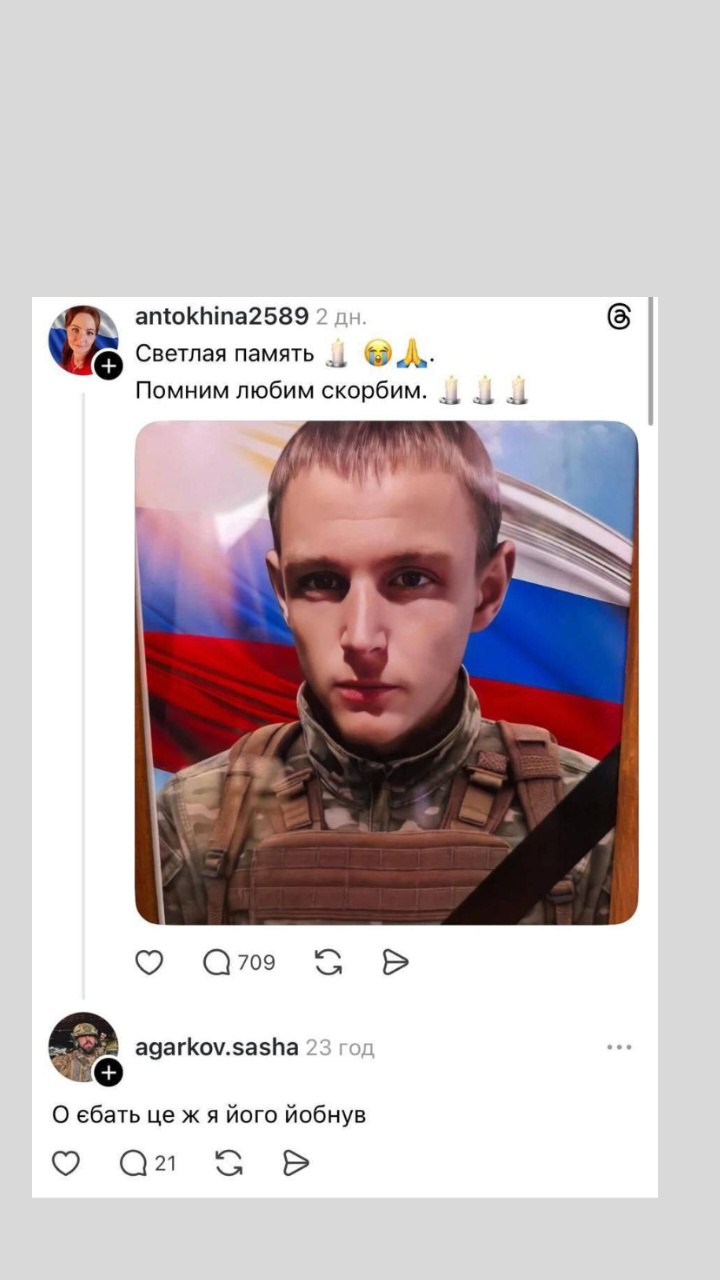The height and width of the screenshot is (1280, 720).
Task: Repost the agarkov.sasha reply
Action: point(229,1163)
